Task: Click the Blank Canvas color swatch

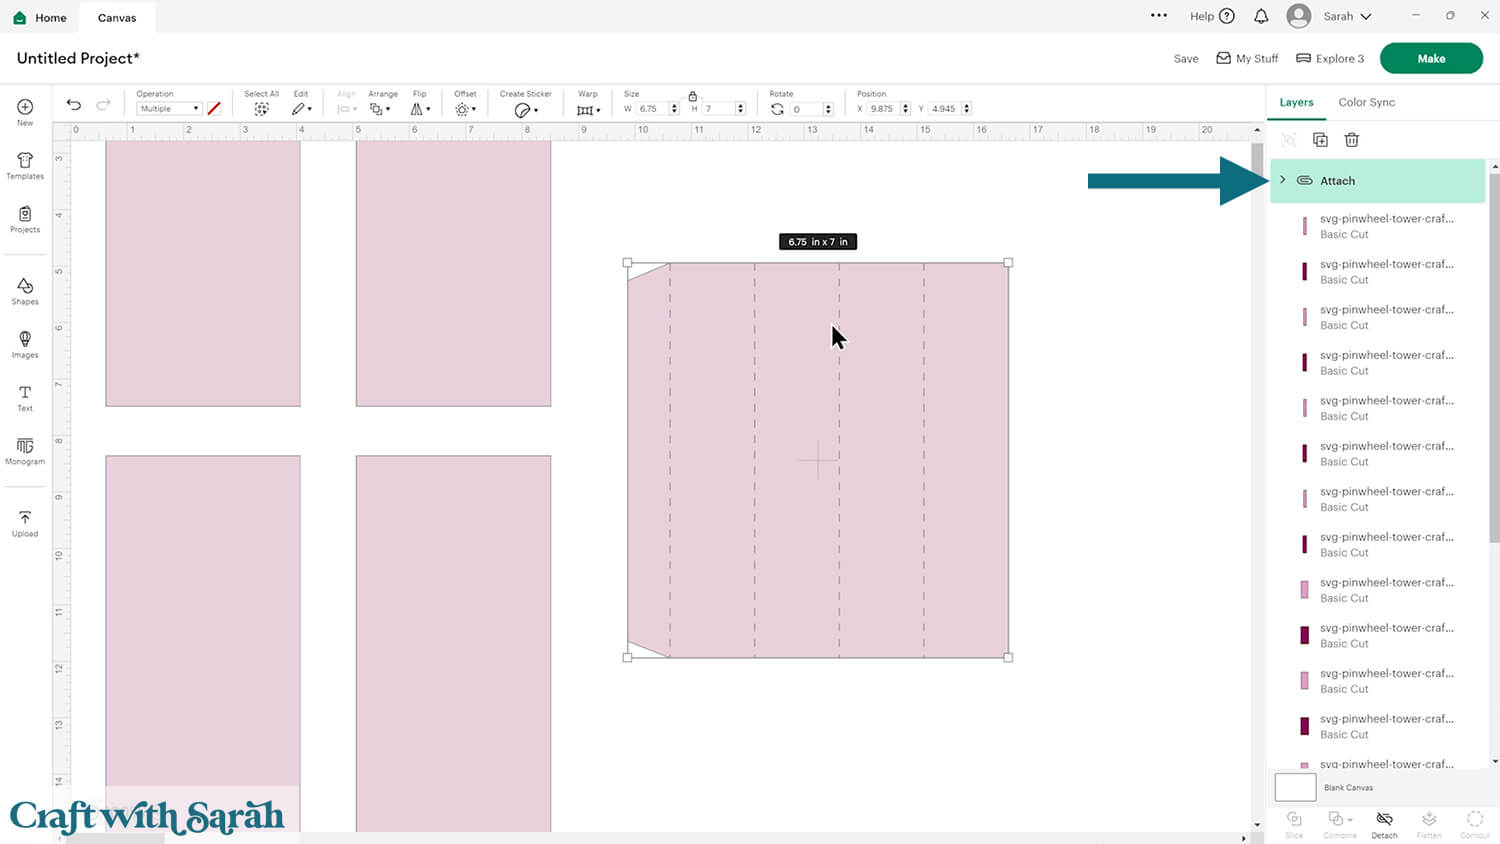Action: point(1295,787)
